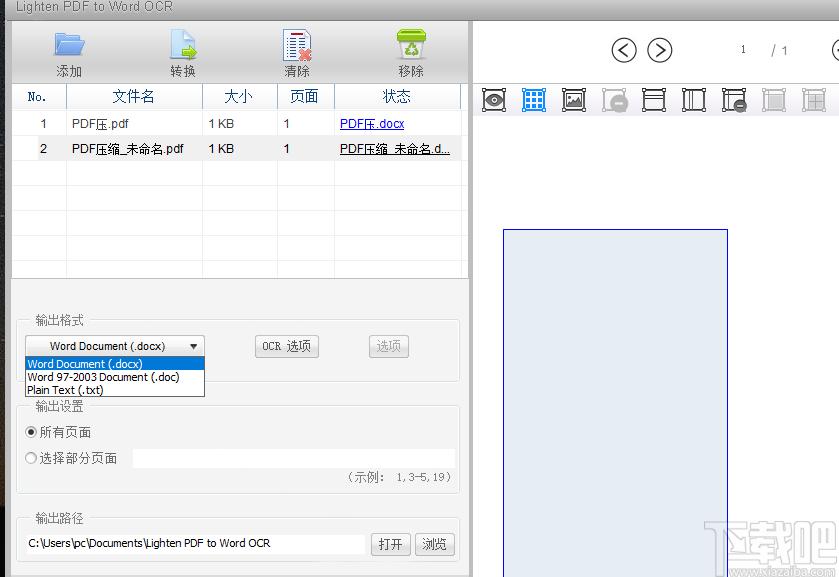Select the blue table grid region tool
839x577 pixels.
click(x=533, y=100)
